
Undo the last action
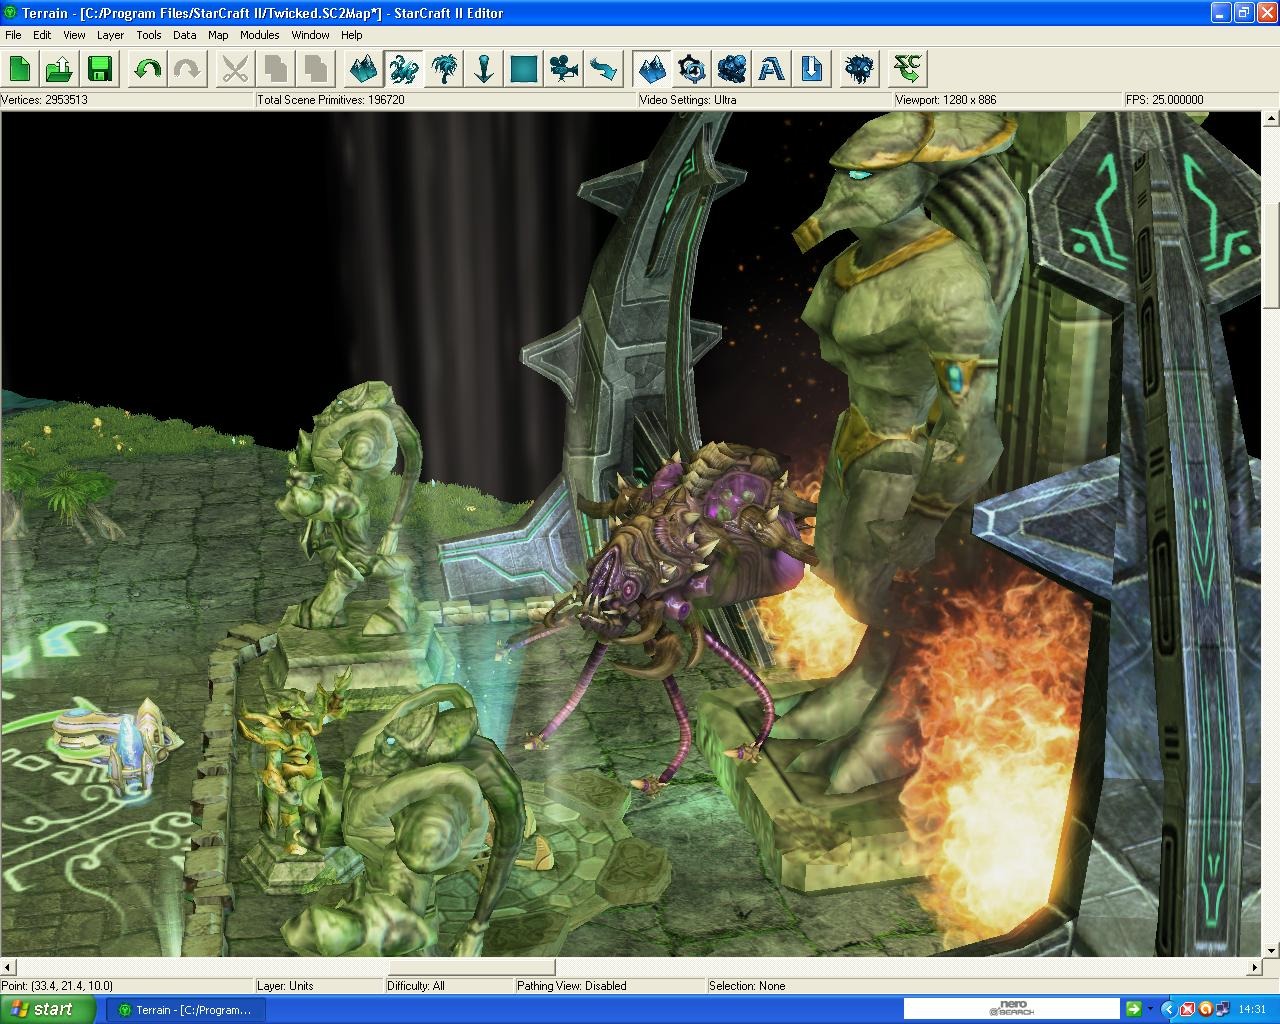[147, 69]
